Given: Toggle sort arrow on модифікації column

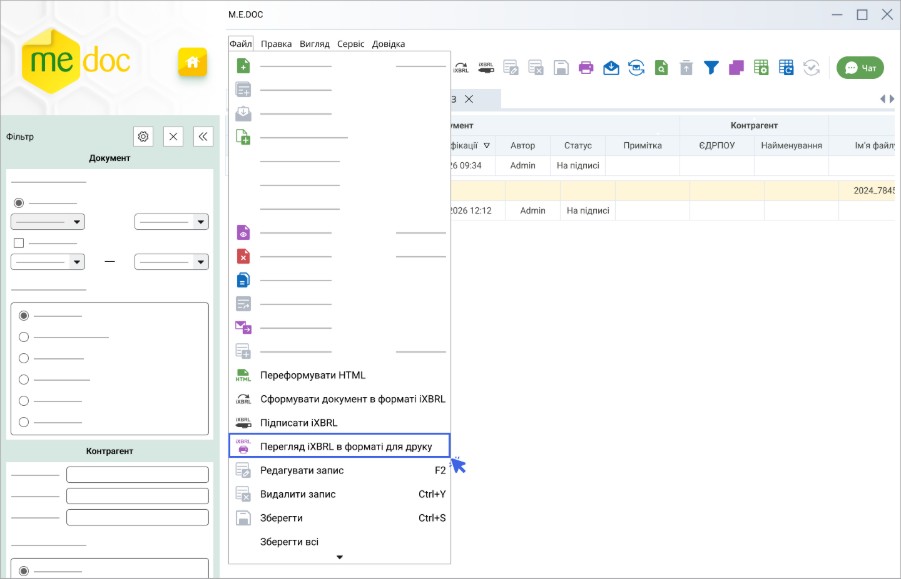Looking at the screenshot, I should tap(487, 146).
